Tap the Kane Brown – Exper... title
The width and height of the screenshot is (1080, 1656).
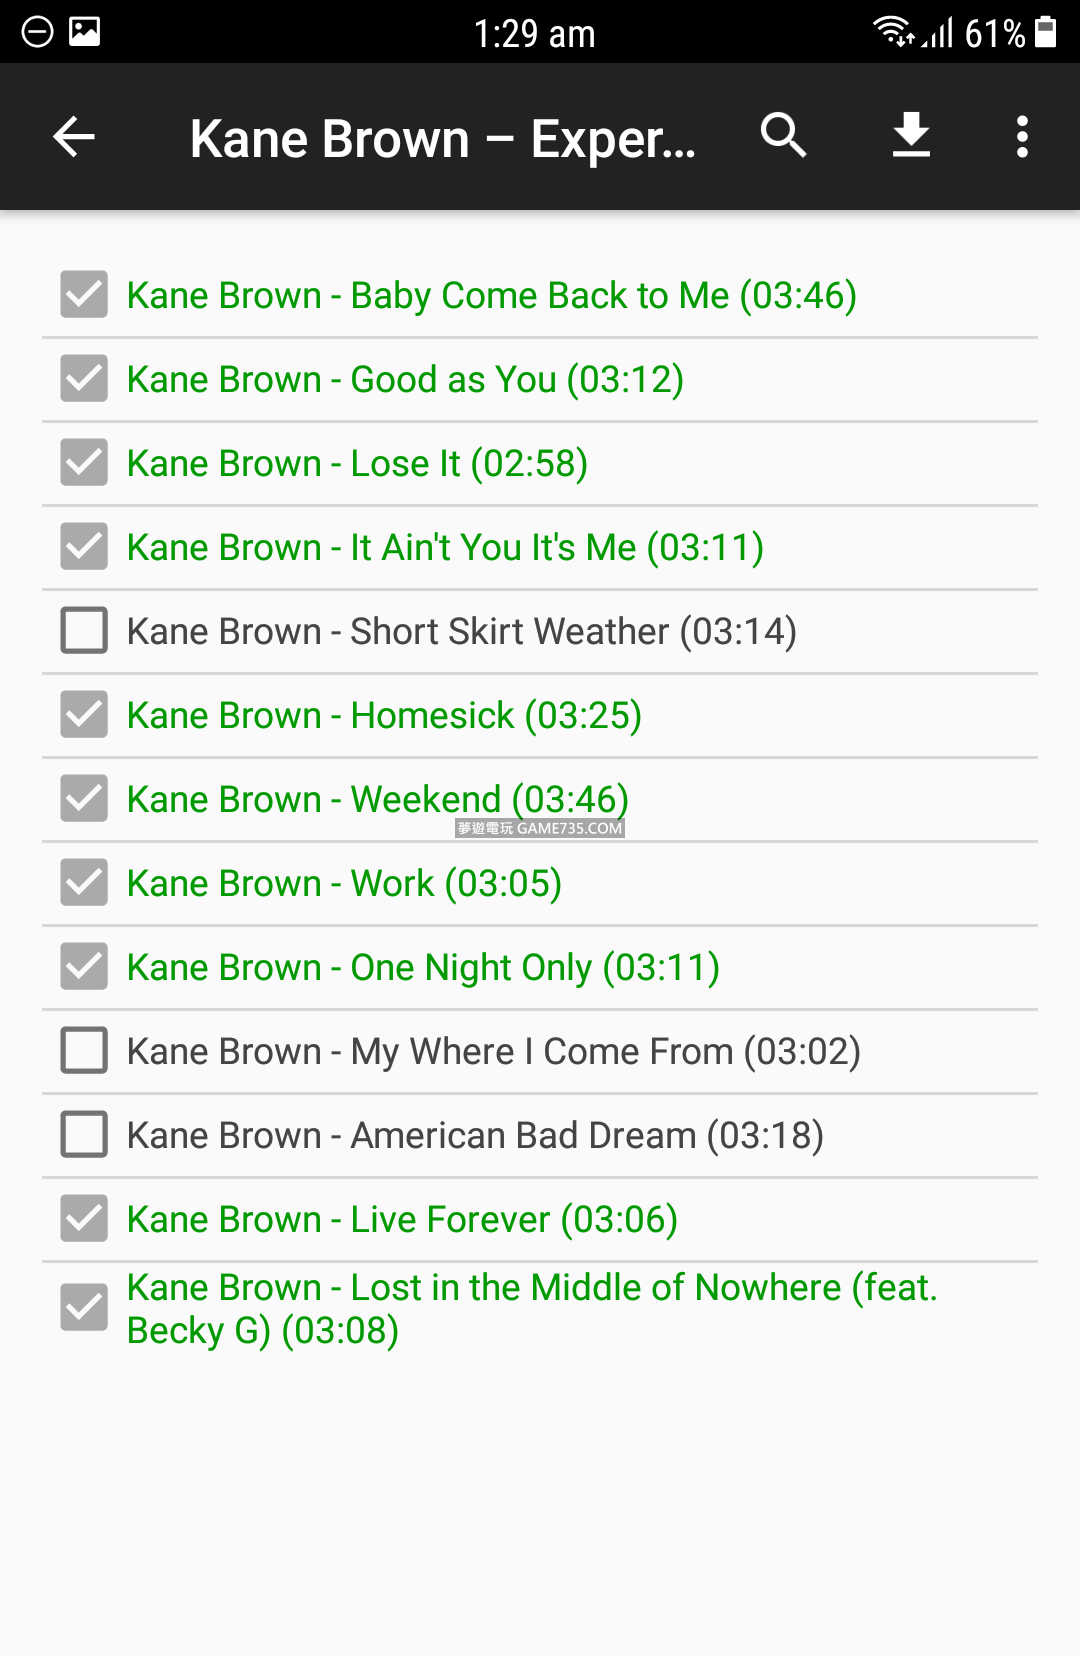coord(442,139)
